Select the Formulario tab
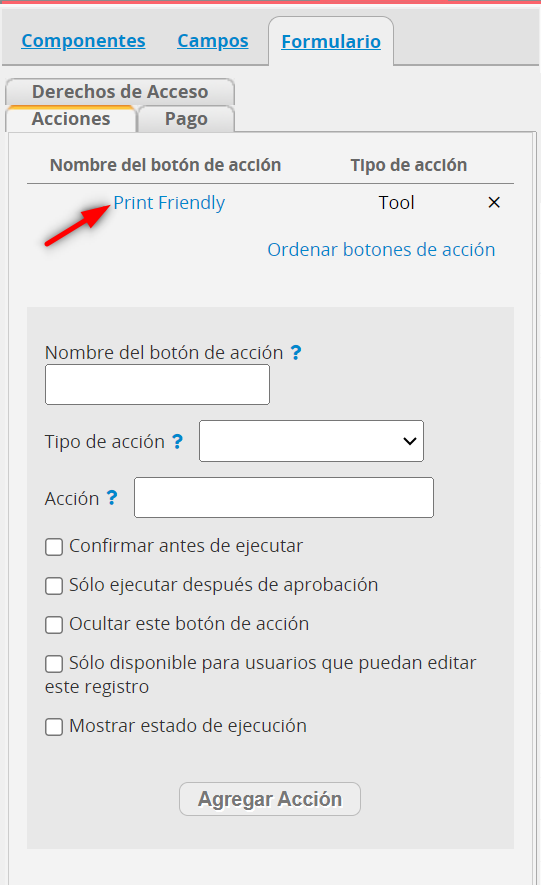 (x=331, y=41)
